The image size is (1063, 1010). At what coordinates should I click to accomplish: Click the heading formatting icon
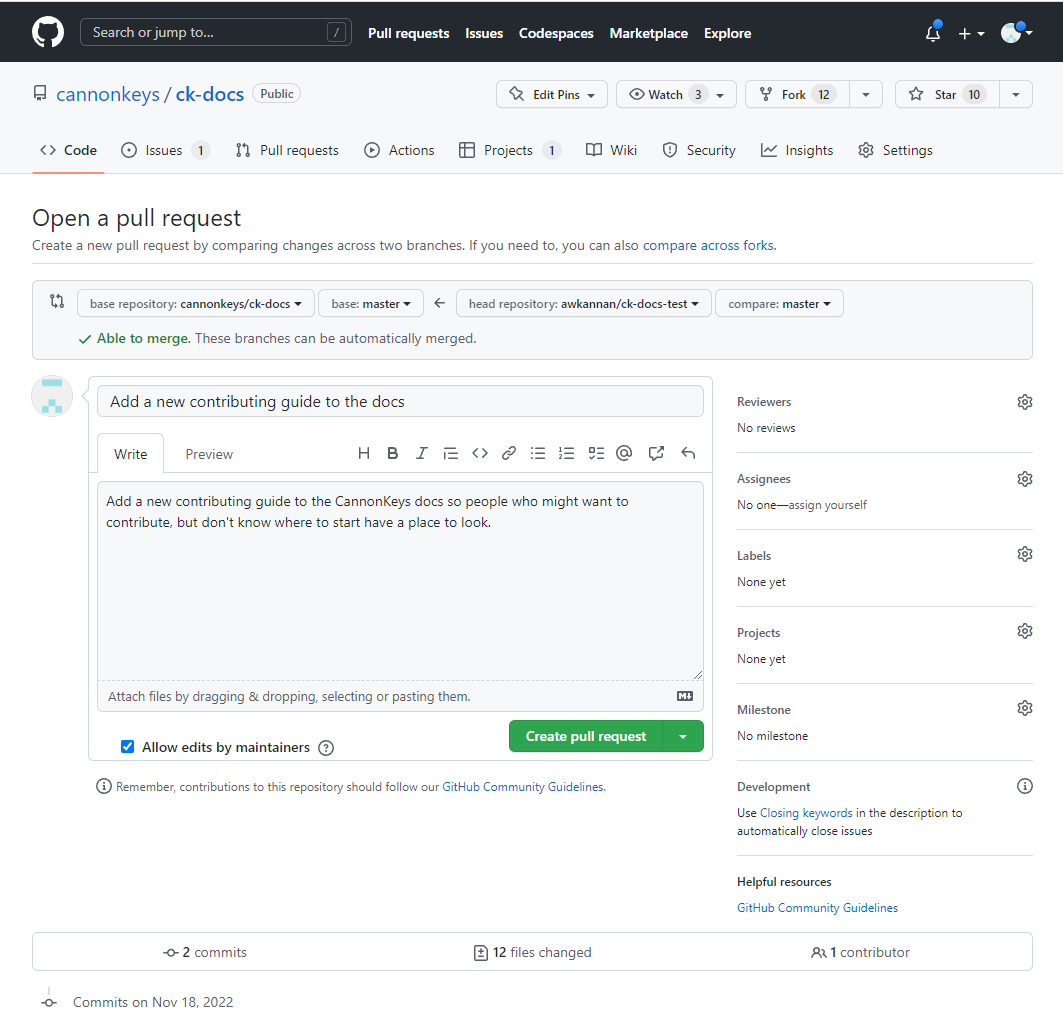pyautogui.click(x=364, y=453)
